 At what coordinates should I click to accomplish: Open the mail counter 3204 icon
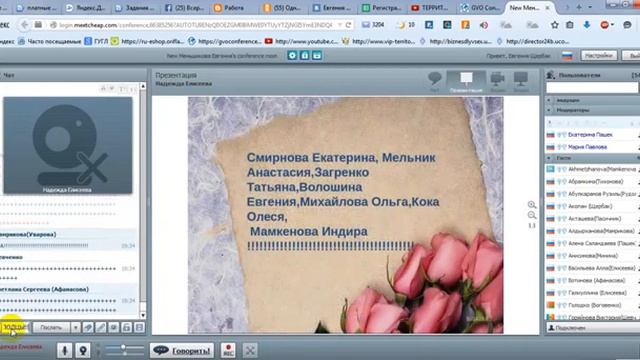(x=373, y=25)
